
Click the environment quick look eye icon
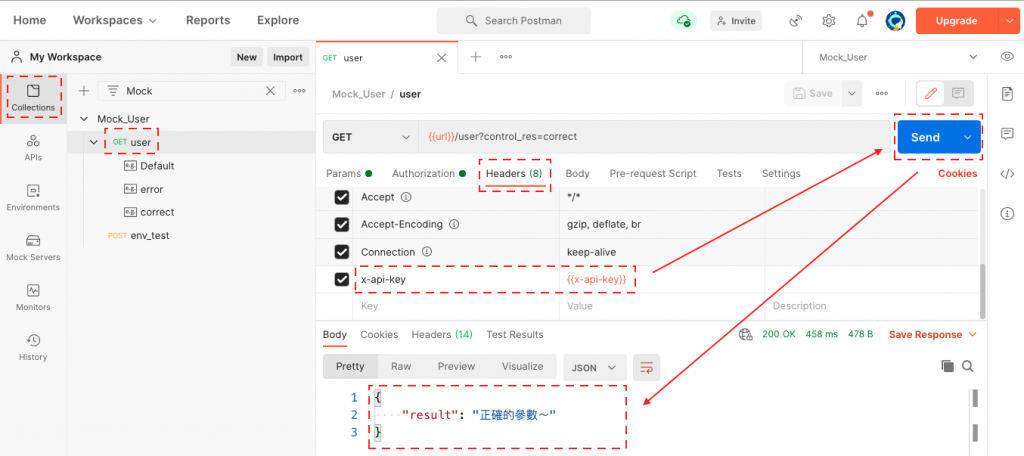pos(1007,57)
